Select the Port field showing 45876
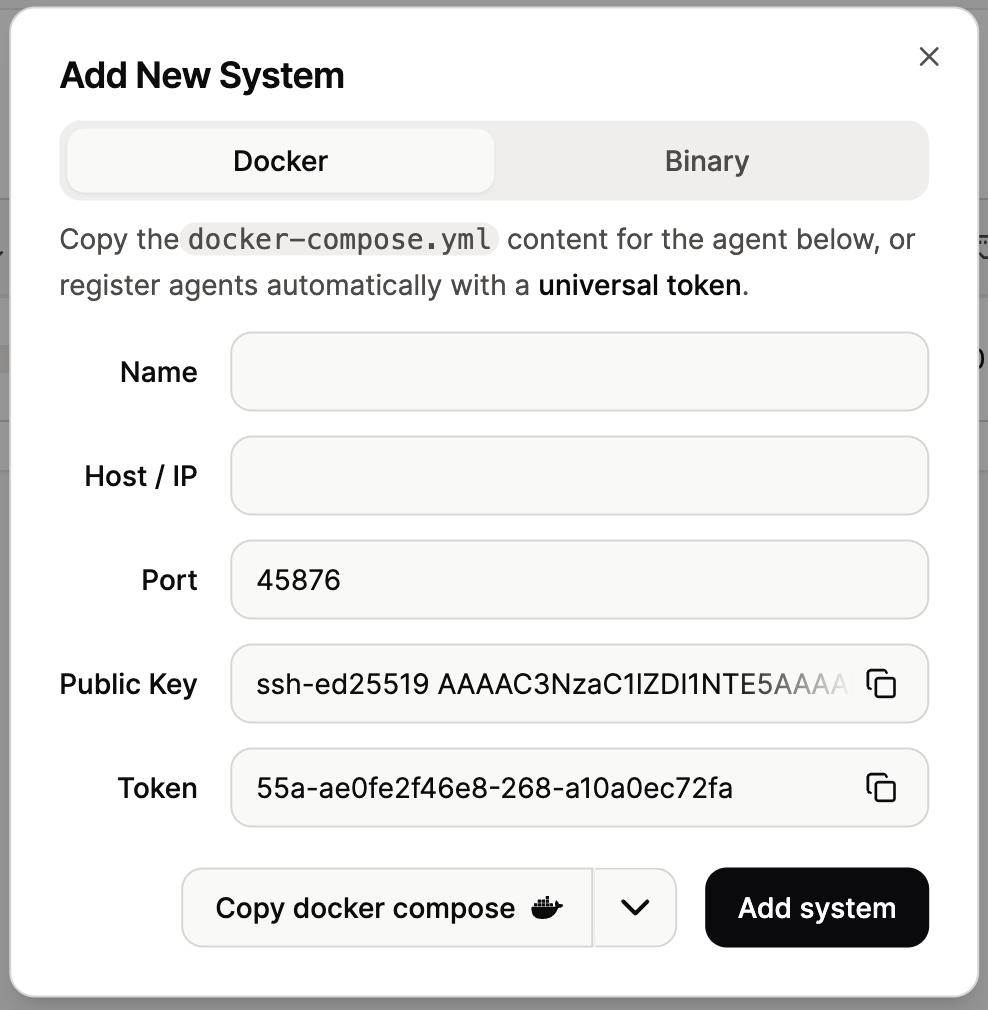988x1010 pixels. [579, 580]
